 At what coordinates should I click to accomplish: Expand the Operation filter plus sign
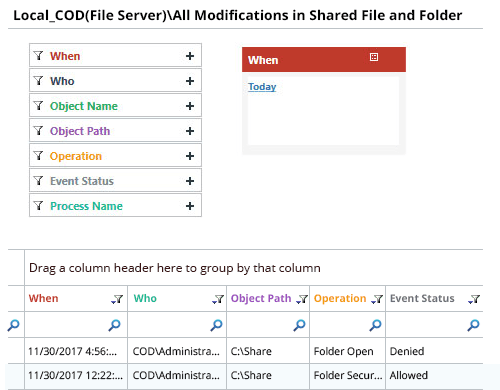[x=190, y=156]
